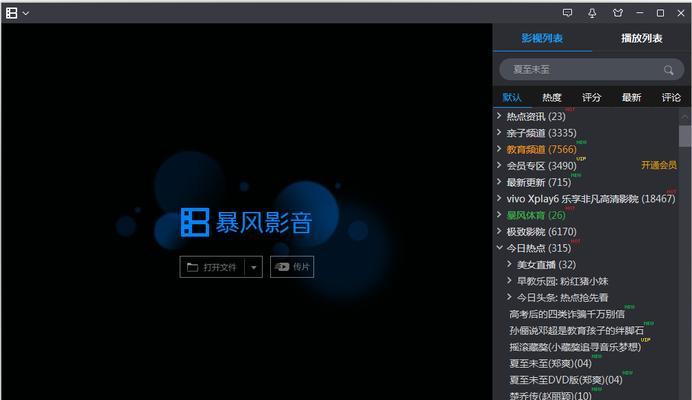Click the scrollbar up arrow
The image size is (692, 400).
pos(685,117)
